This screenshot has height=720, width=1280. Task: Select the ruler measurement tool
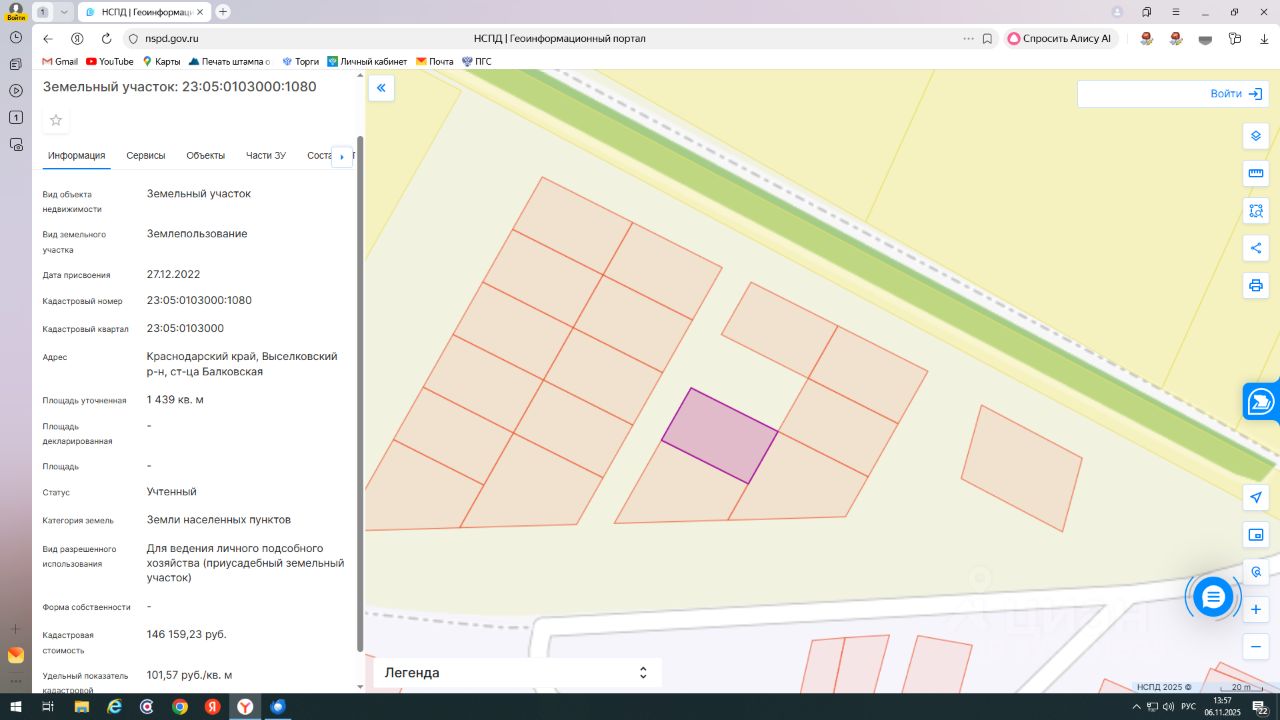click(x=1256, y=173)
